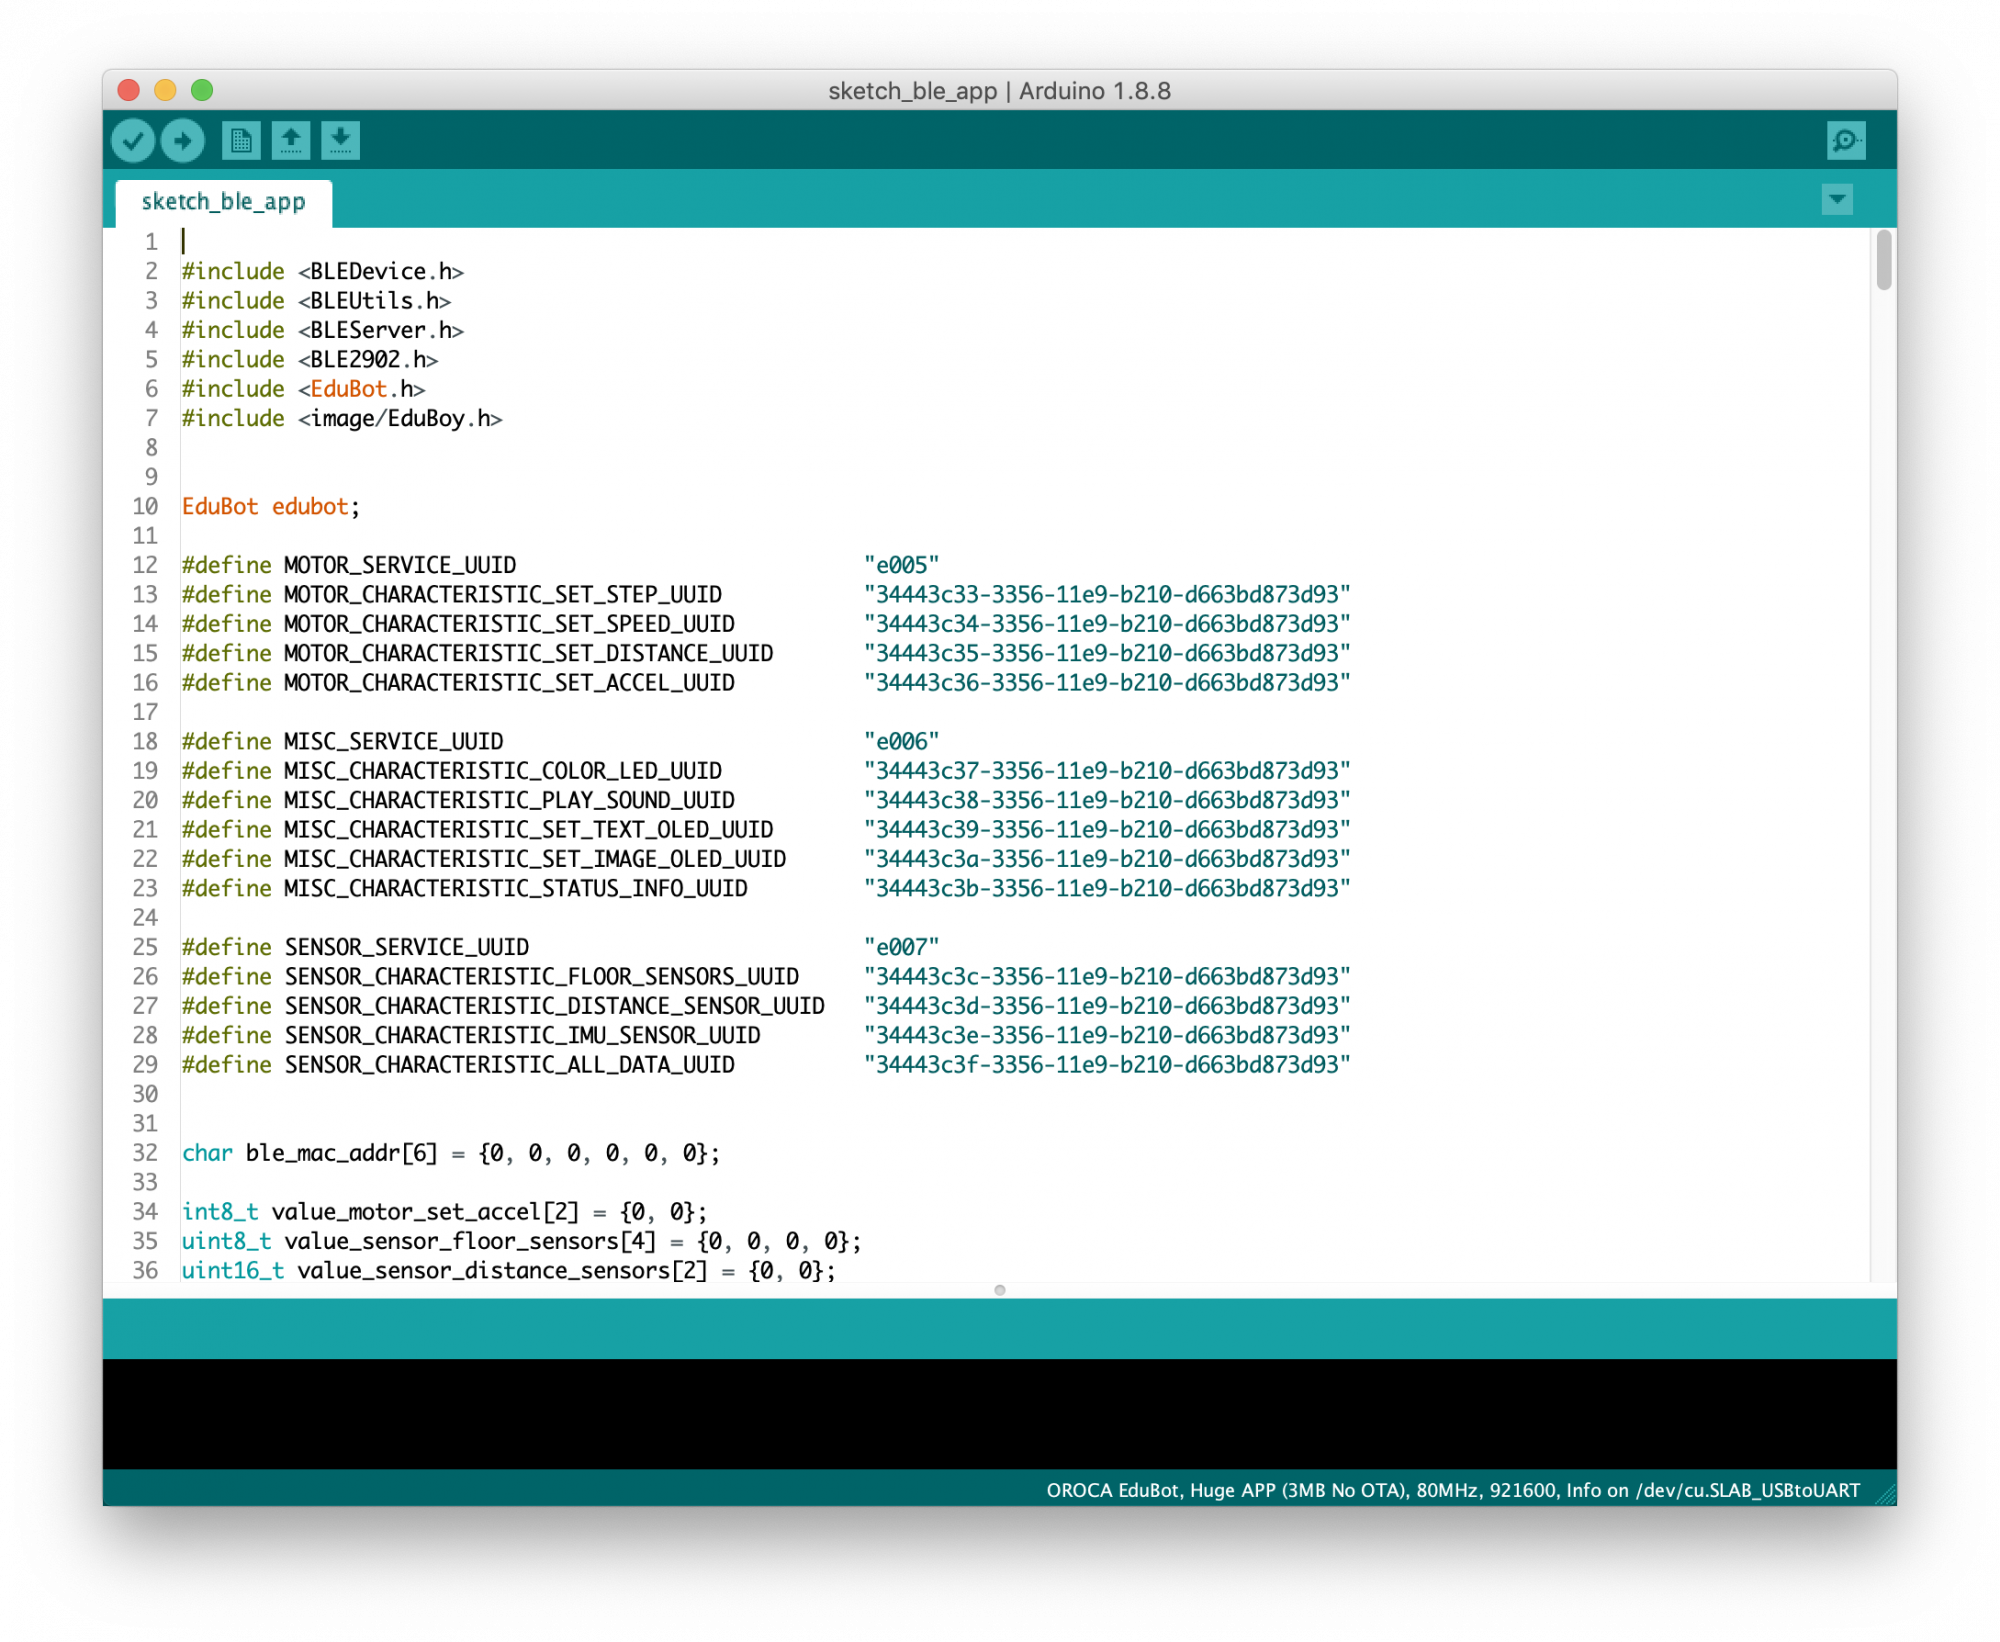Click the Verify checkmark icon
The height and width of the screenshot is (1642, 2000).
click(132, 141)
